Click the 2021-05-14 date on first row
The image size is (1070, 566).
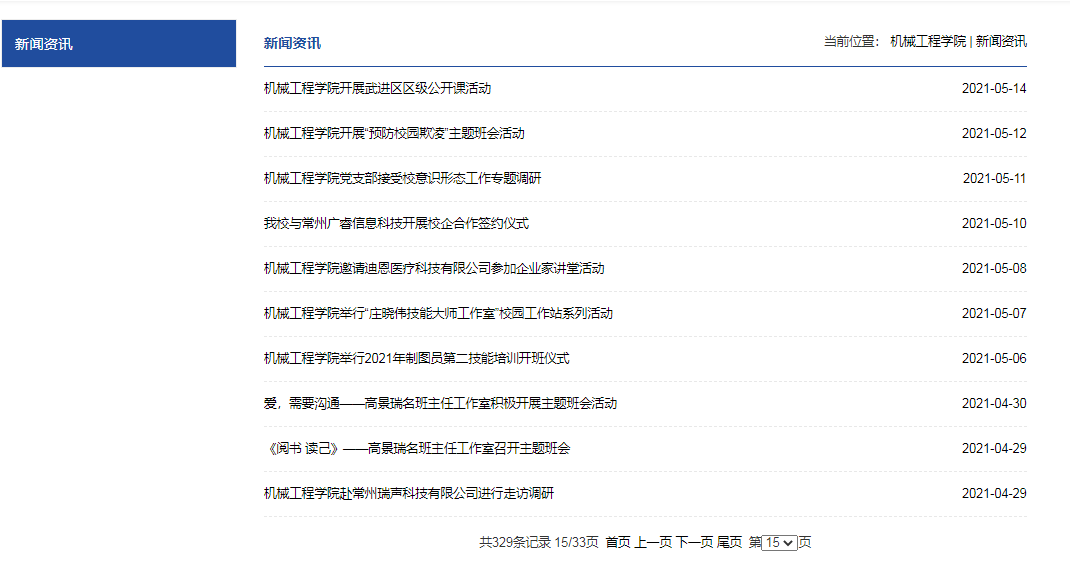click(x=993, y=88)
